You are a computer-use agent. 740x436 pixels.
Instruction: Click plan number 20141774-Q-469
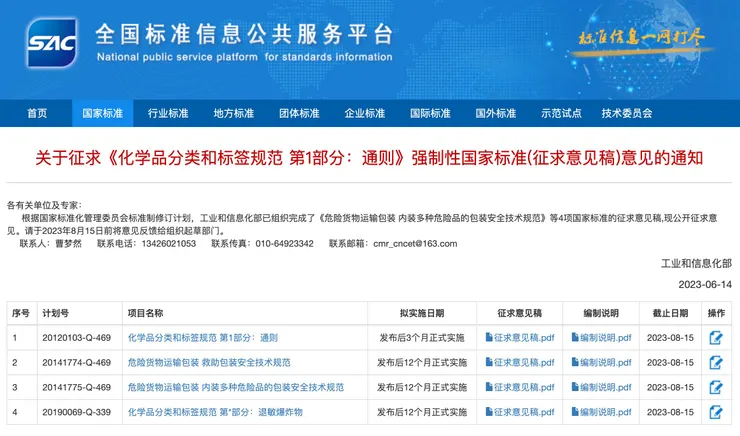(x=76, y=363)
